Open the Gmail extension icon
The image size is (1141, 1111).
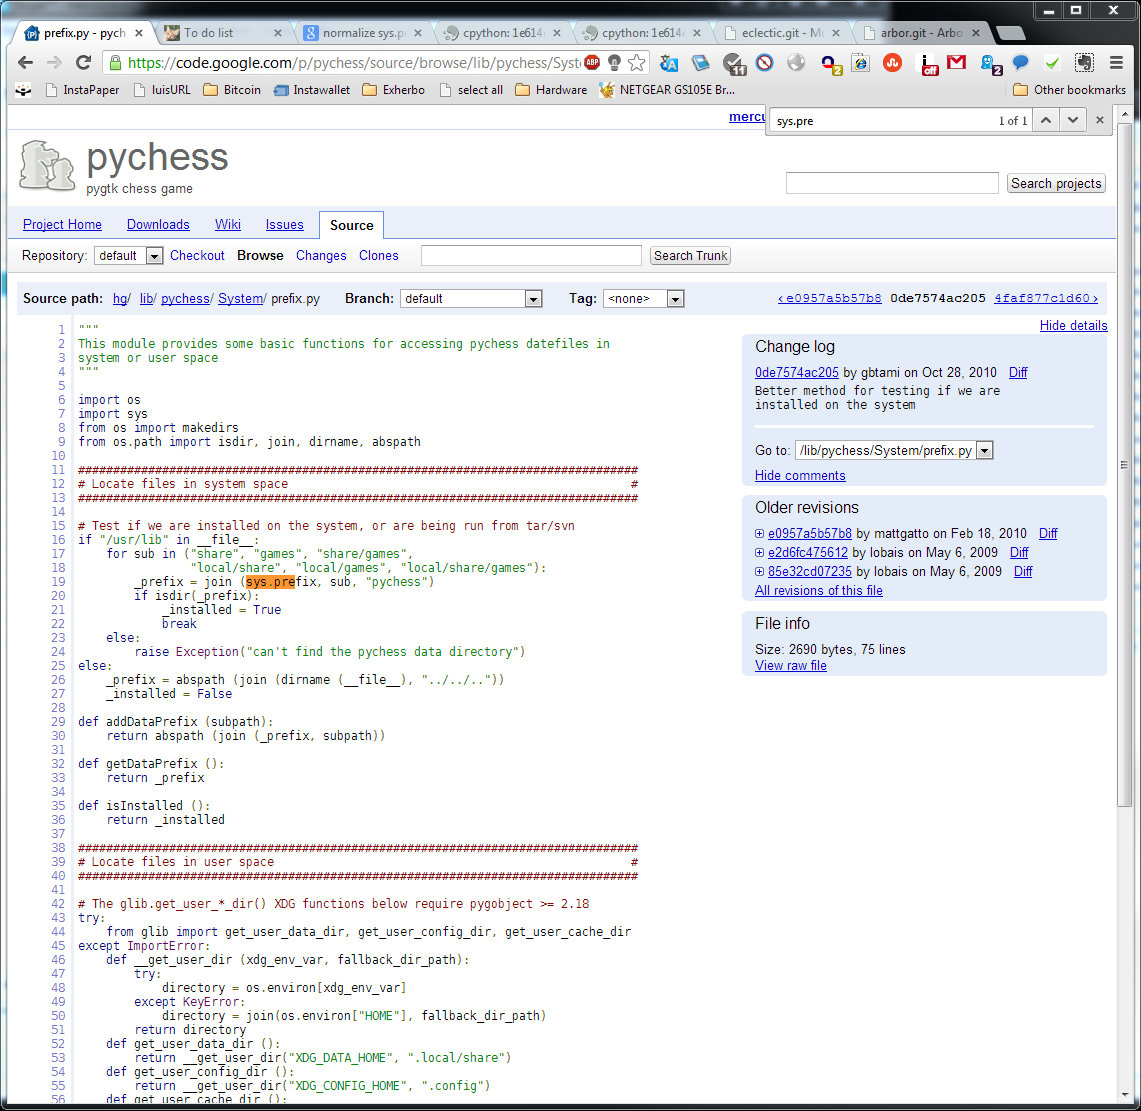(957, 63)
